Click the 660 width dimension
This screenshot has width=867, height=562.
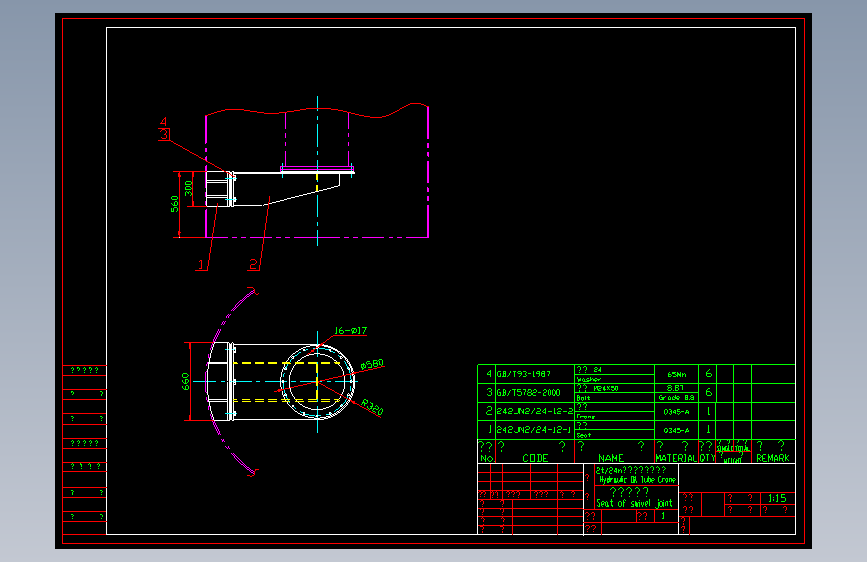[185, 382]
